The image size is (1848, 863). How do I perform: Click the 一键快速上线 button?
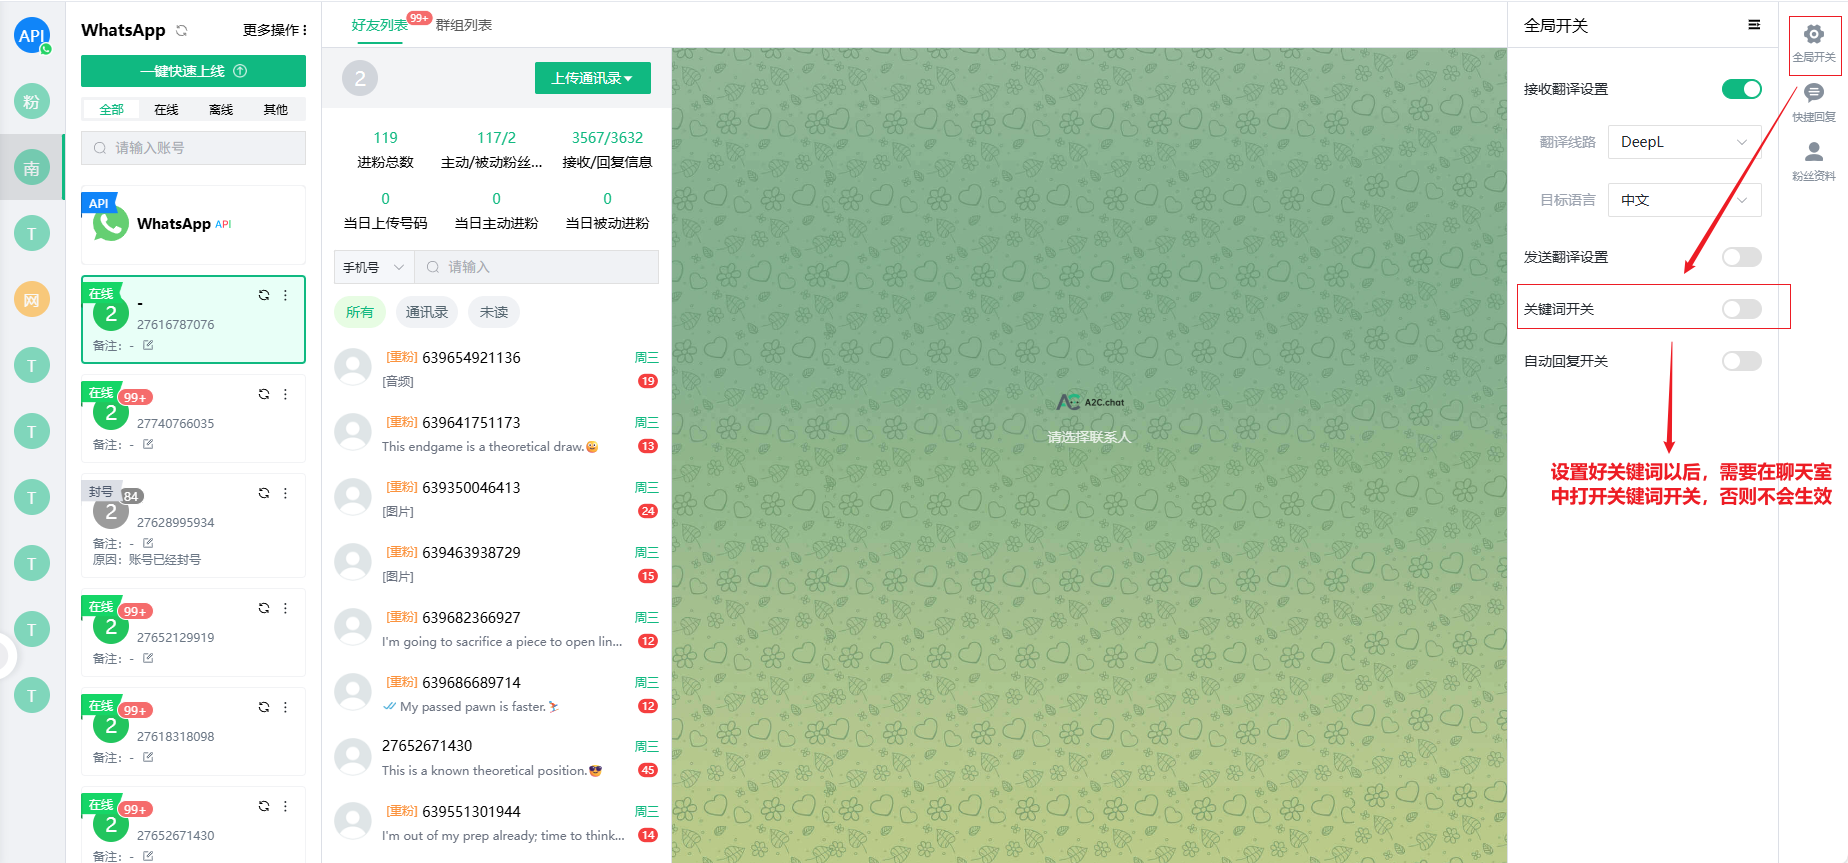(193, 71)
